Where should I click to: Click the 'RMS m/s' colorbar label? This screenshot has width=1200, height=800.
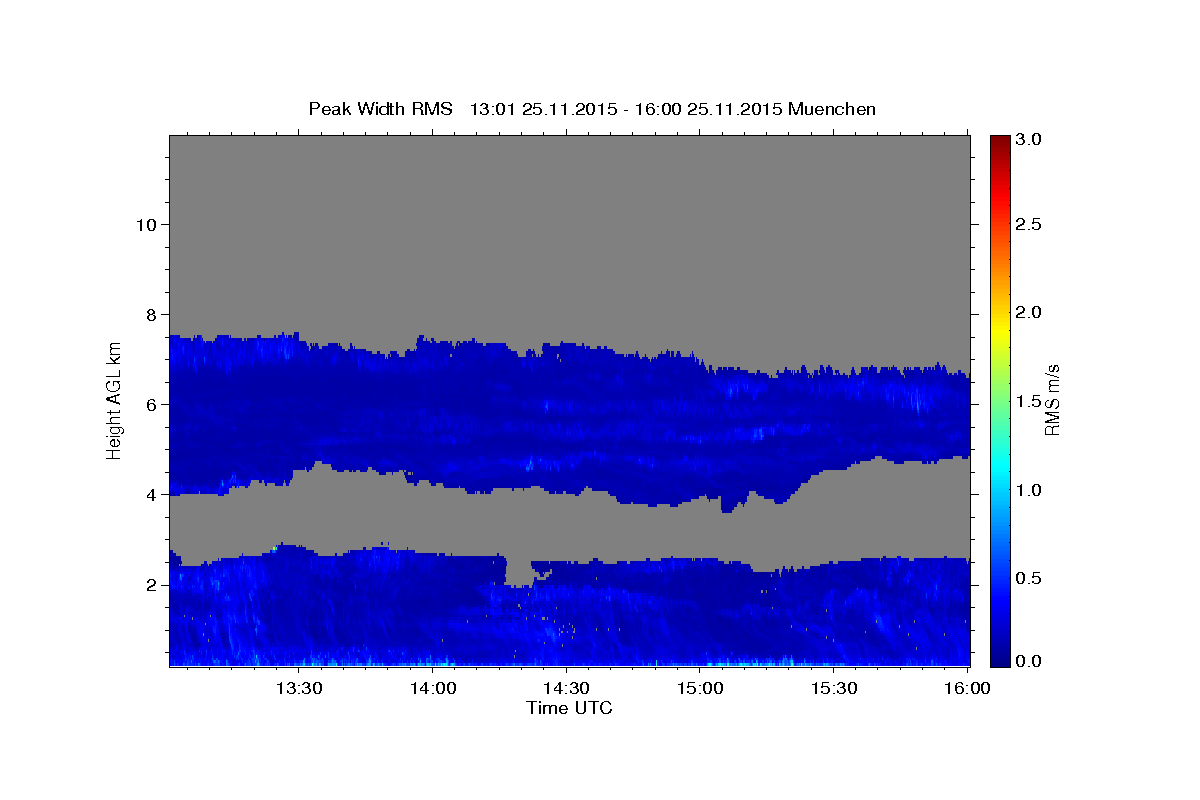point(1052,400)
